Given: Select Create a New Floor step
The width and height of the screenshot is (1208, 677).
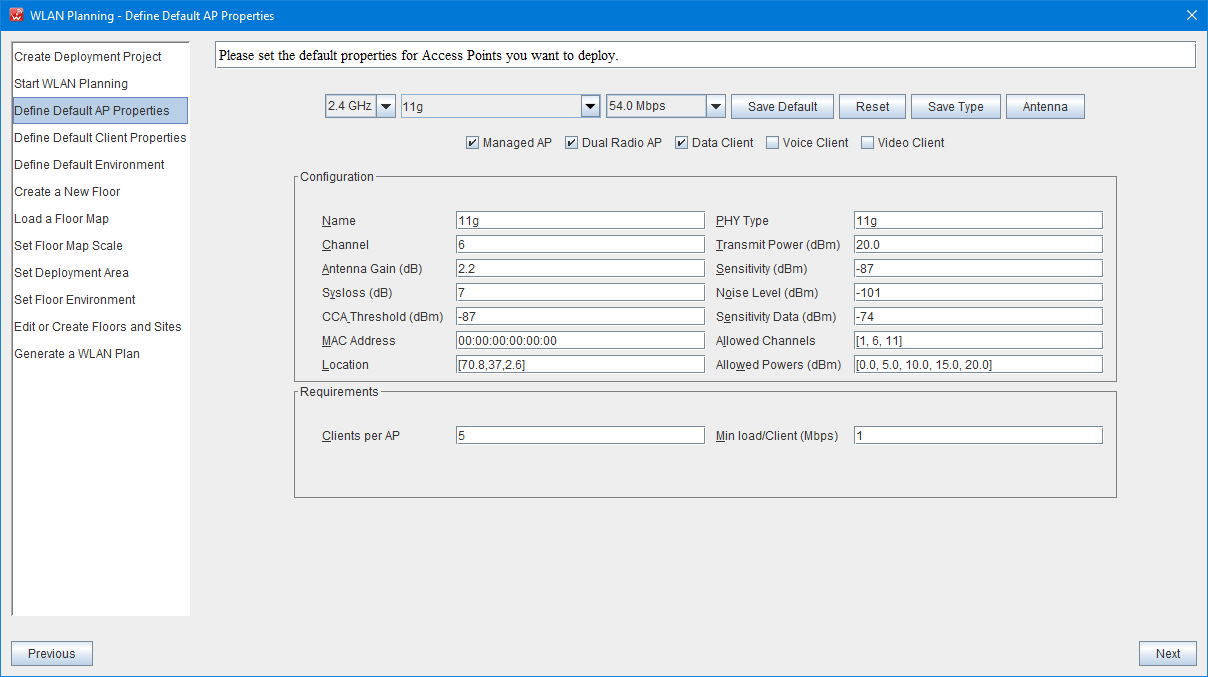Looking at the screenshot, I should click(x=100, y=192).
